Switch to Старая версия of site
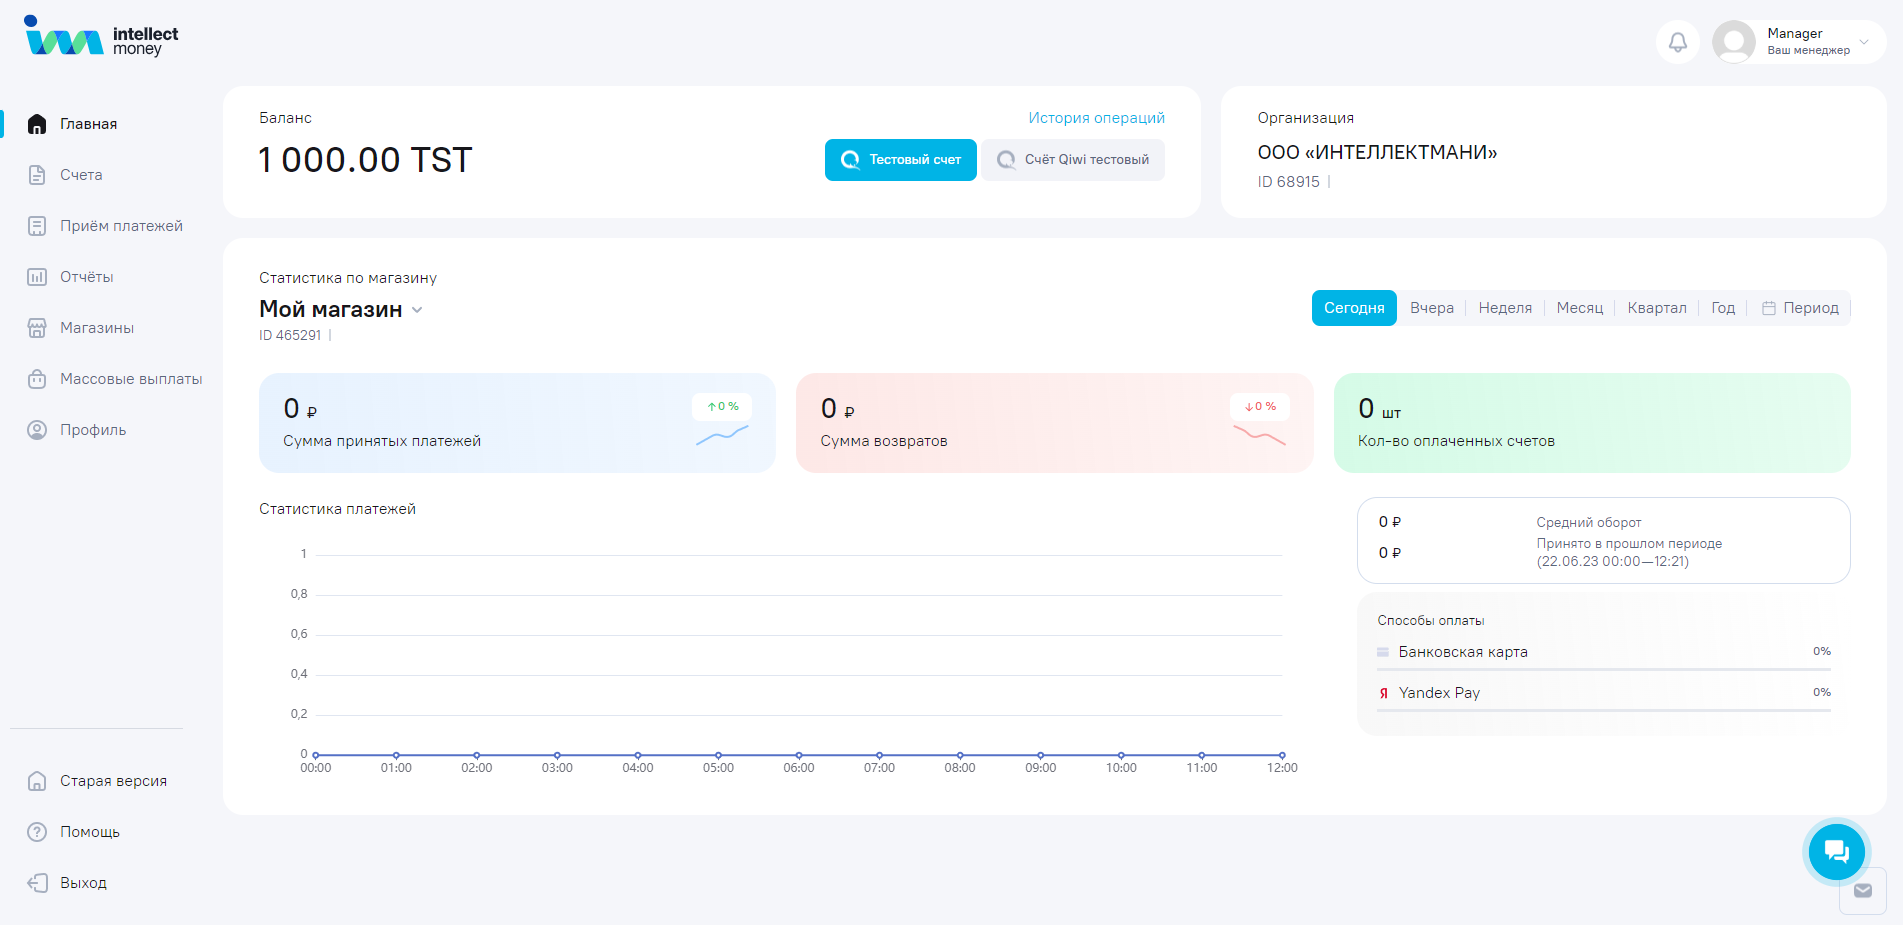This screenshot has height=925, width=1903. click(112, 781)
